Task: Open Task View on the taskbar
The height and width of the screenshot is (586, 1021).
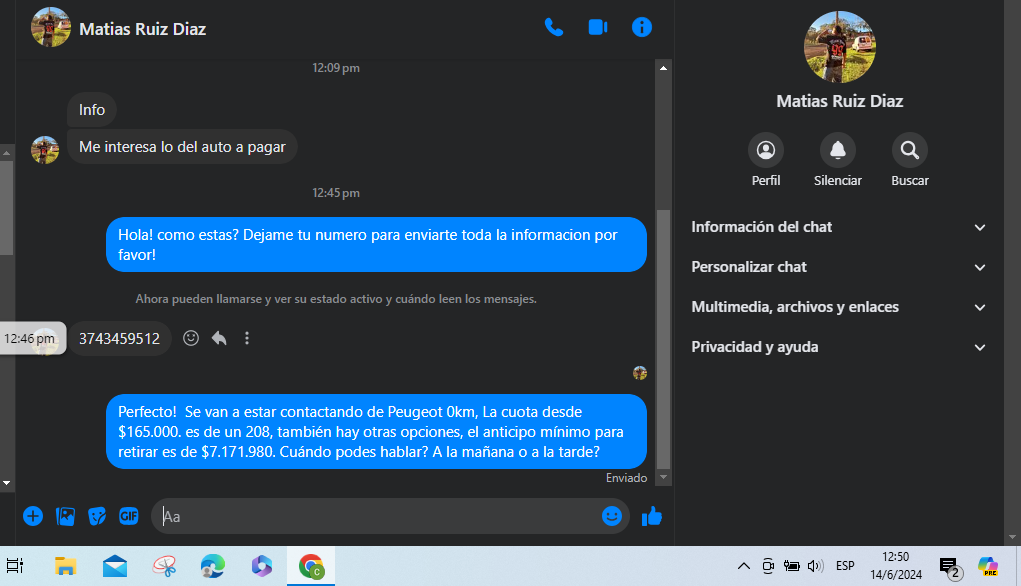Action: point(15,566)
